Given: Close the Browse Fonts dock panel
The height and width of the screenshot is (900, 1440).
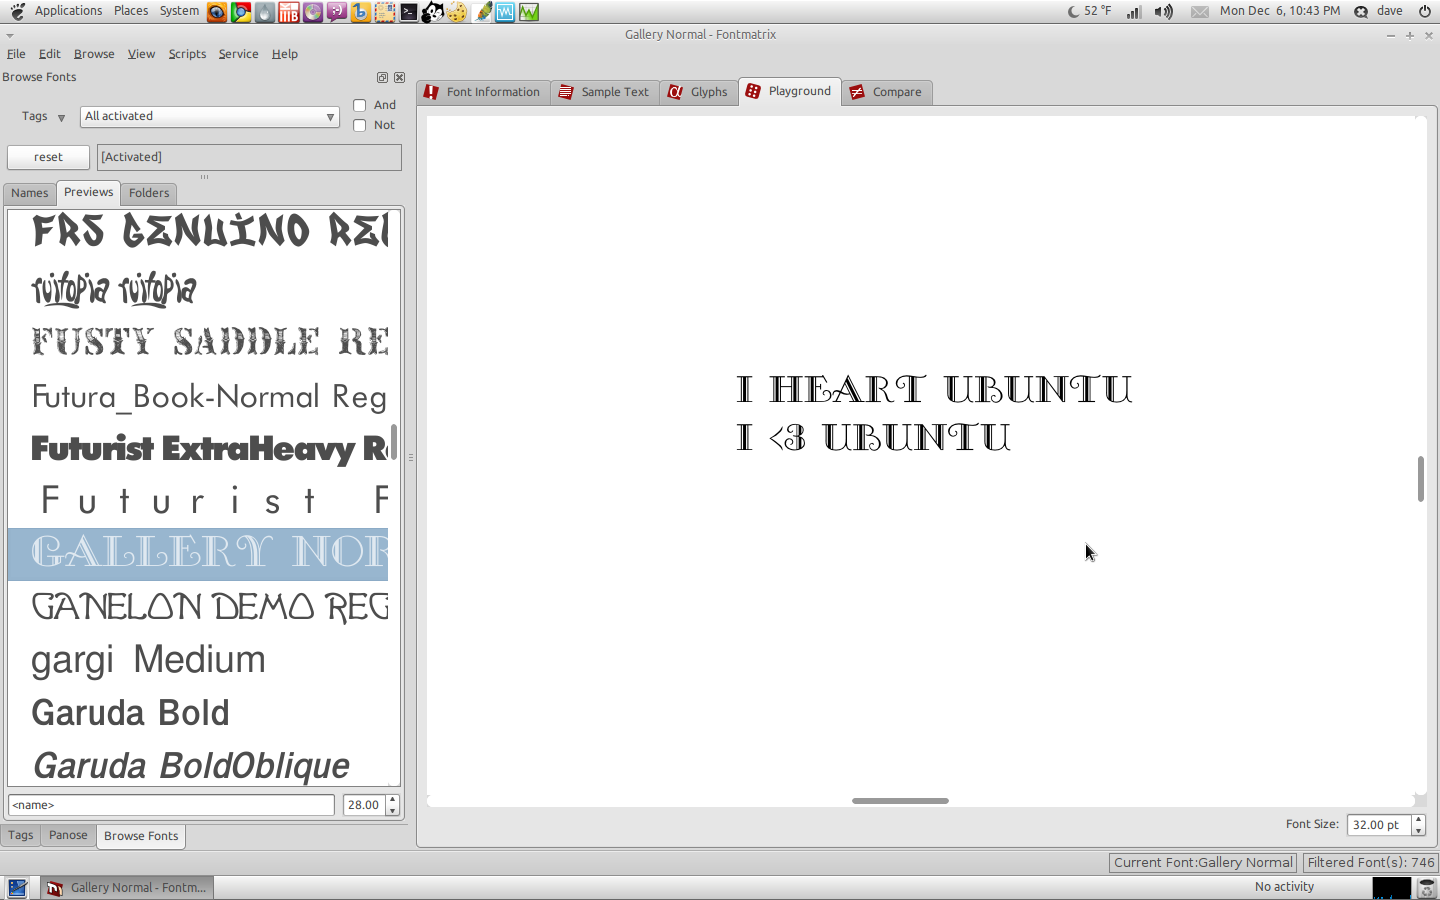Looking at the screenshot, I should (x=399, y=77).
